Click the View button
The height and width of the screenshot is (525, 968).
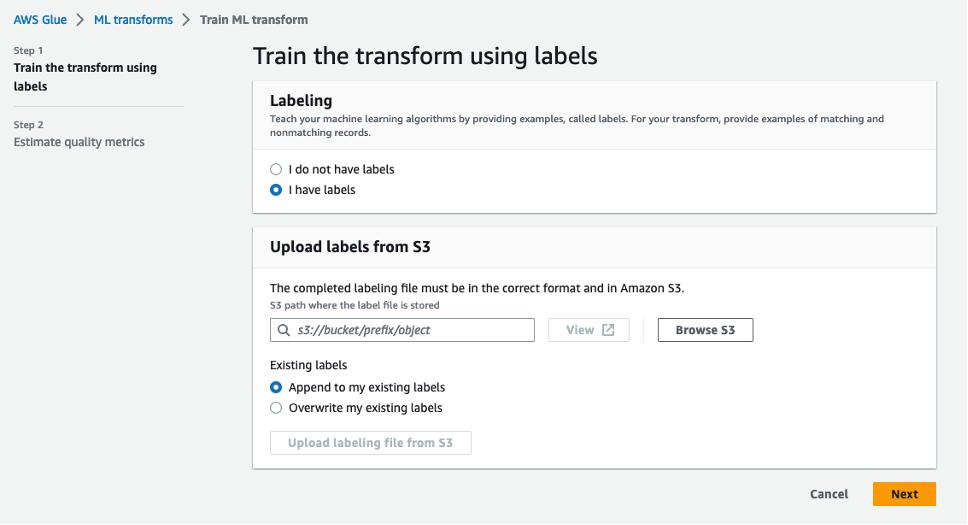click(588, 330)
